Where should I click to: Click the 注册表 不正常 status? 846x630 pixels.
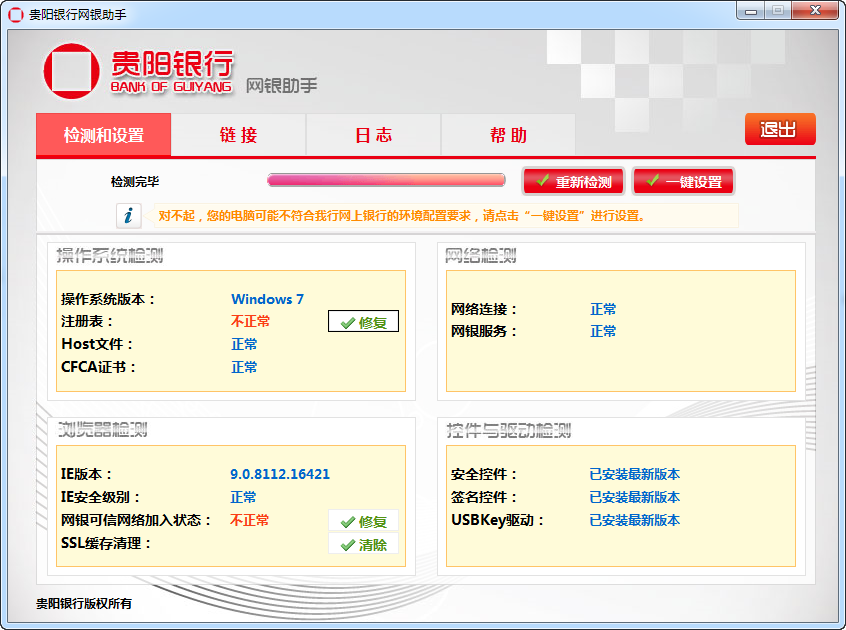[250, 321]
